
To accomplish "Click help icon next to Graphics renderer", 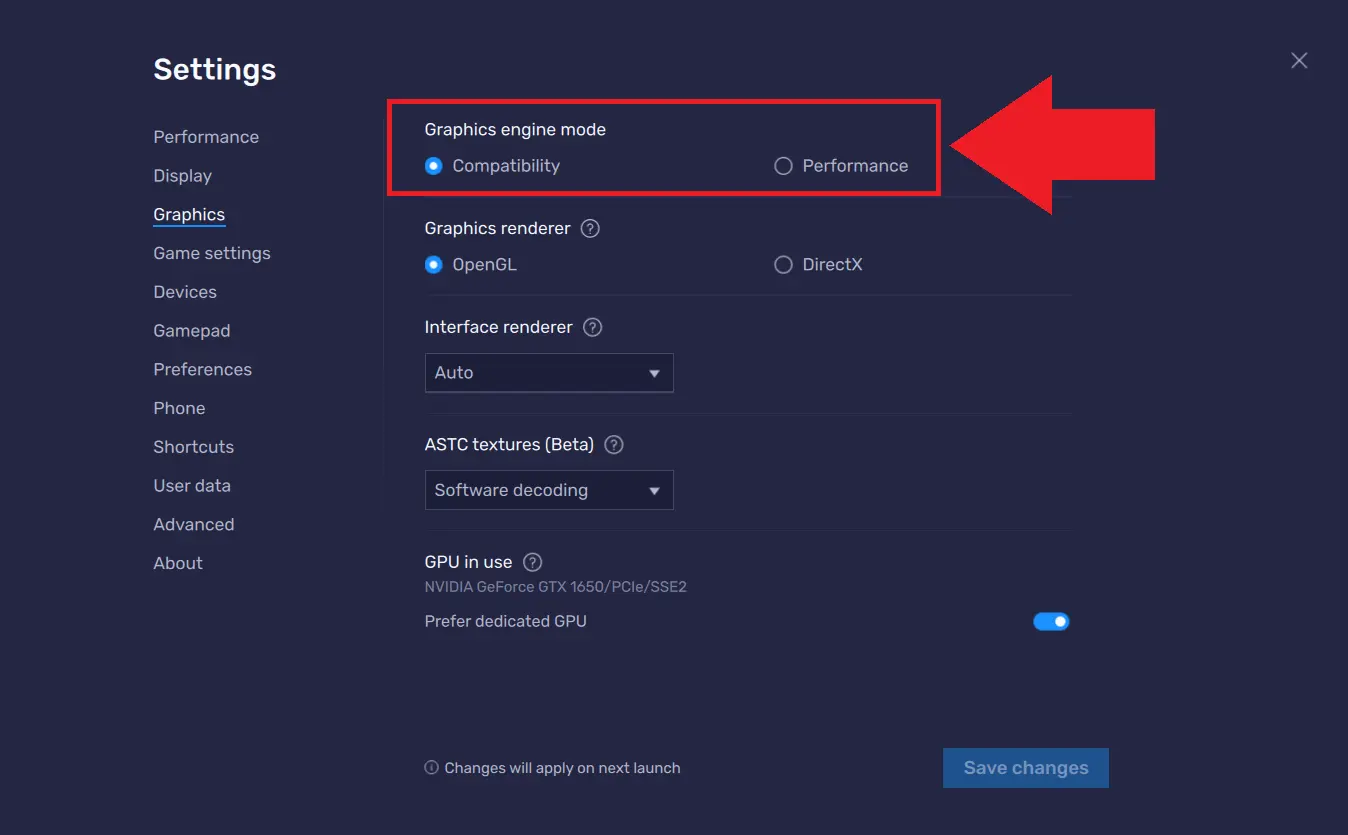I will click(590, 229).
